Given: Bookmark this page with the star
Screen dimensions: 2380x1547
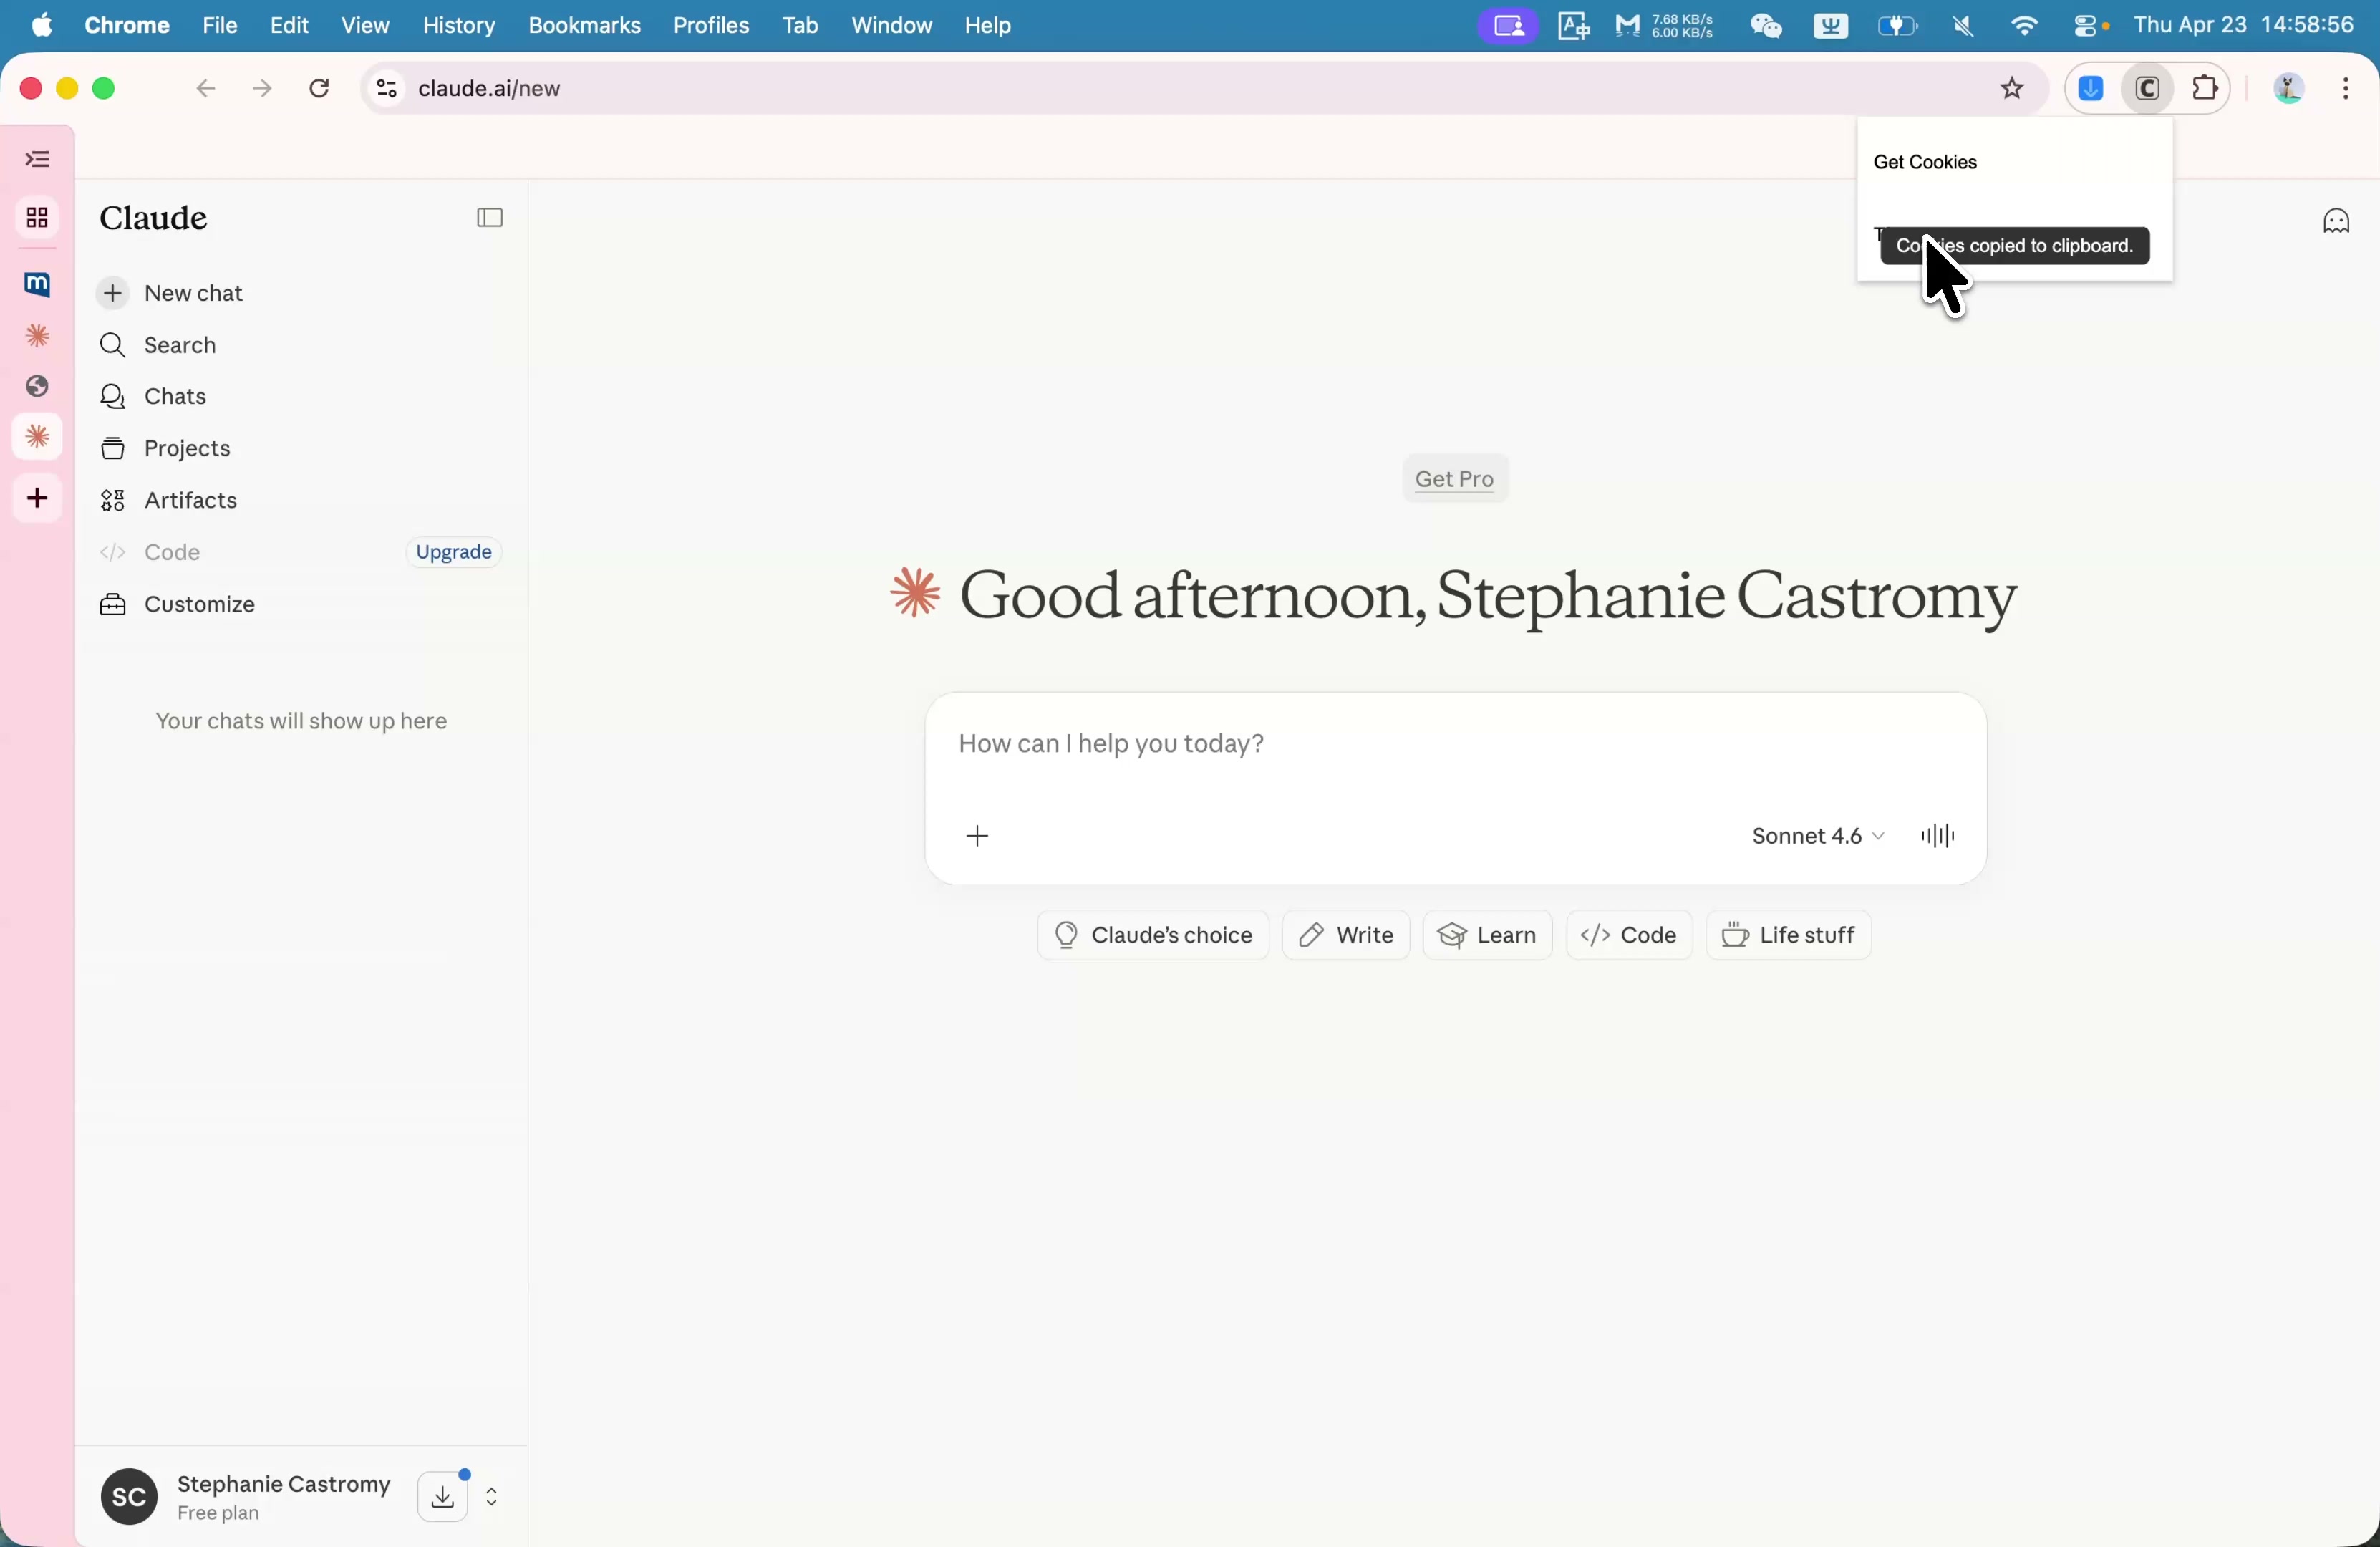Looking at the screenshot, I should coord(2012,89).
